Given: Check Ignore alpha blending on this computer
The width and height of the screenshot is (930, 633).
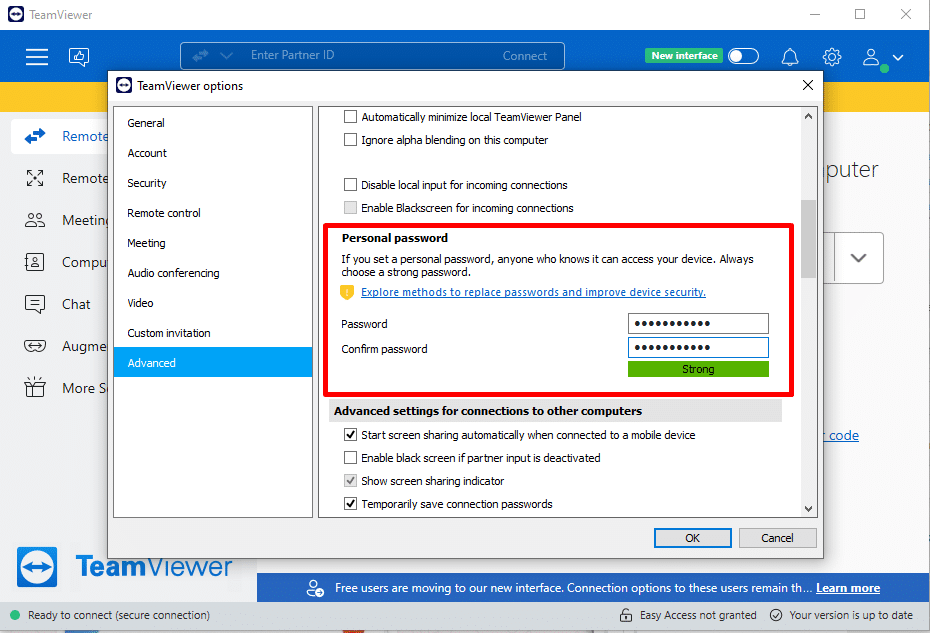Looking at the screenshot, I should click(x=351, y=140).
